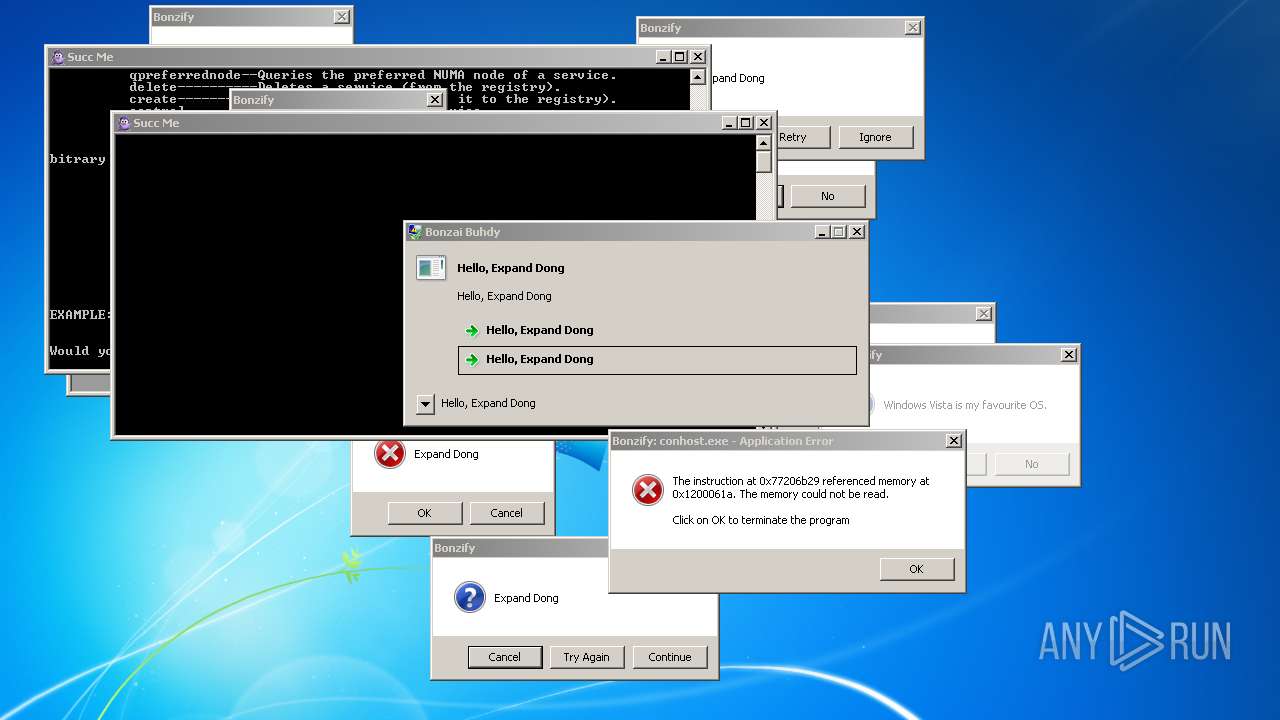Close the conhost.exe Application Error dialog

tap(954, 441)
